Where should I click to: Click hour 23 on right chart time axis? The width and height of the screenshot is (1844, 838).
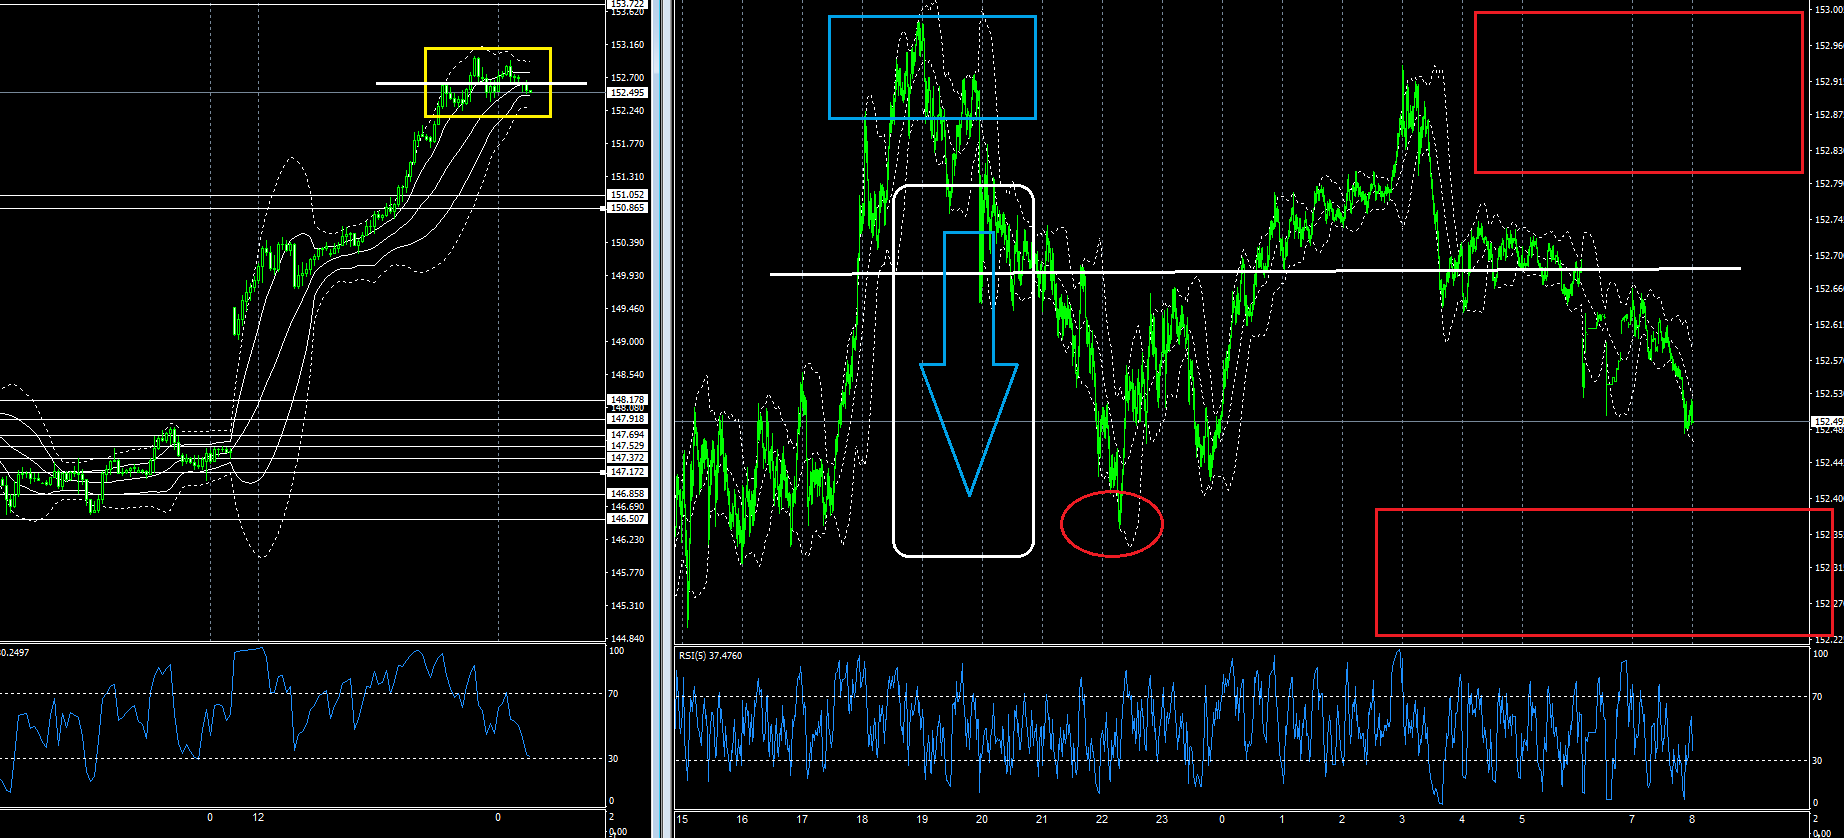(x=1162, y=819)
